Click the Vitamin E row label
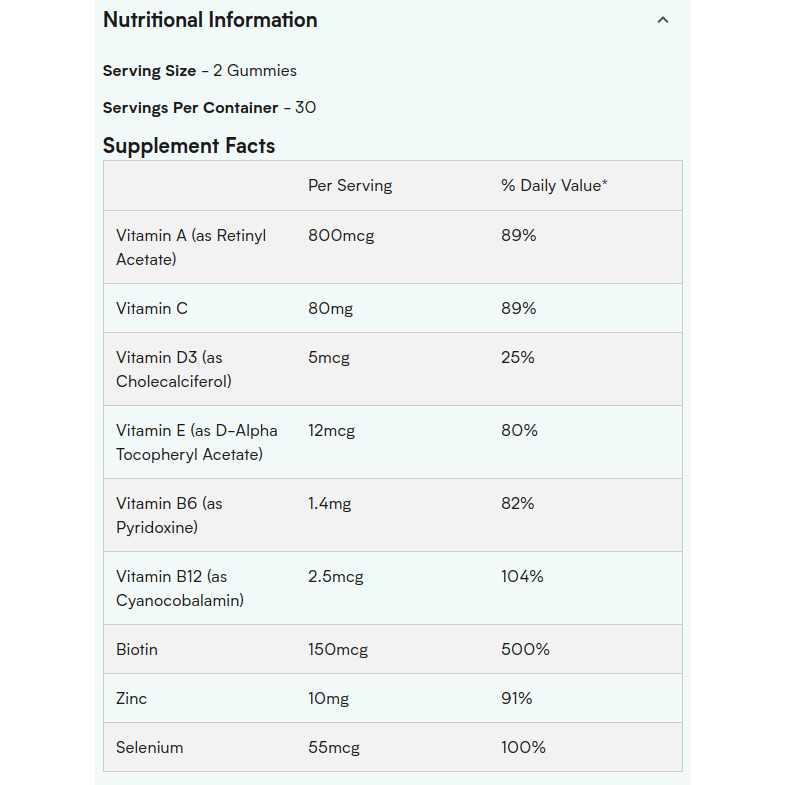 click(196, 442)
